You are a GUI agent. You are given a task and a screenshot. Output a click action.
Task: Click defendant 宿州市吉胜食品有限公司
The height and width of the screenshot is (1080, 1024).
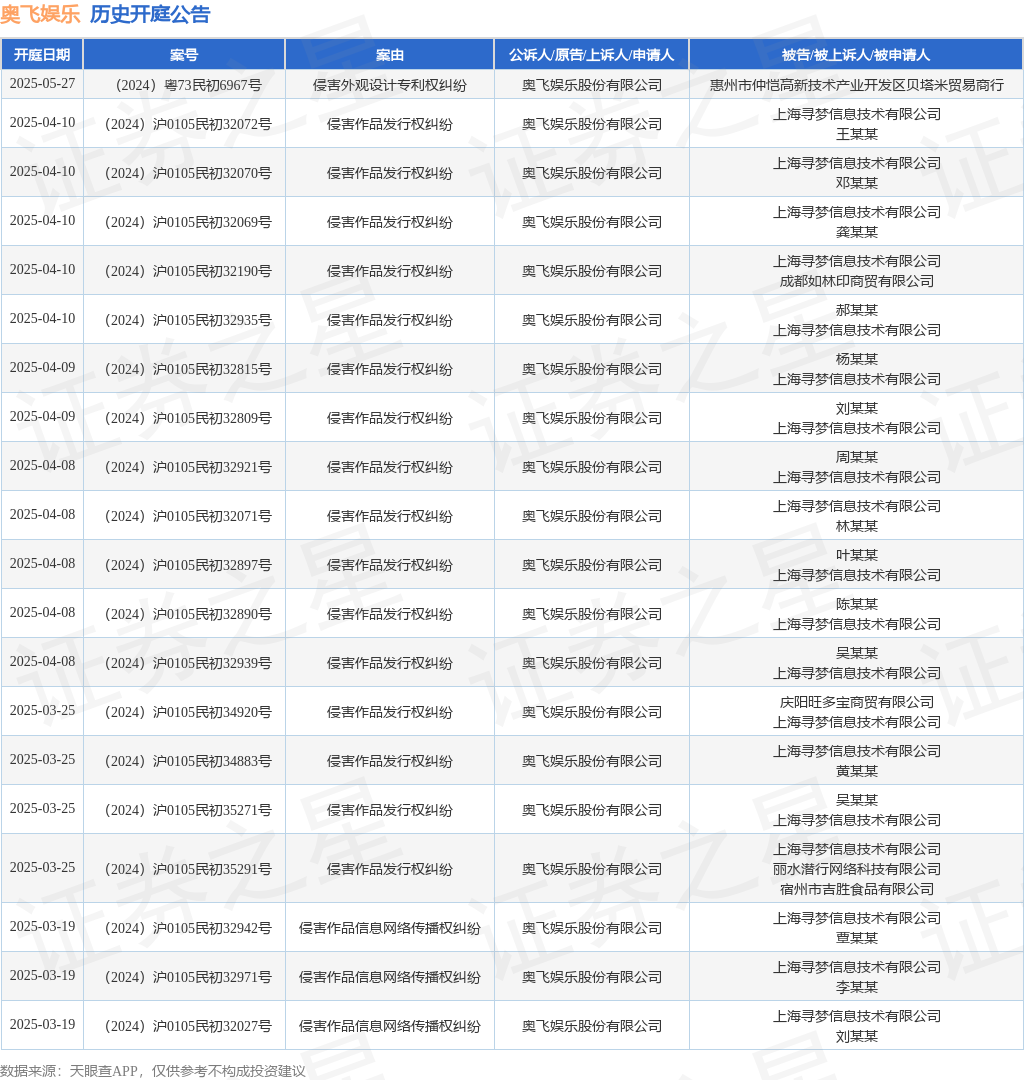tap(857, 889)
